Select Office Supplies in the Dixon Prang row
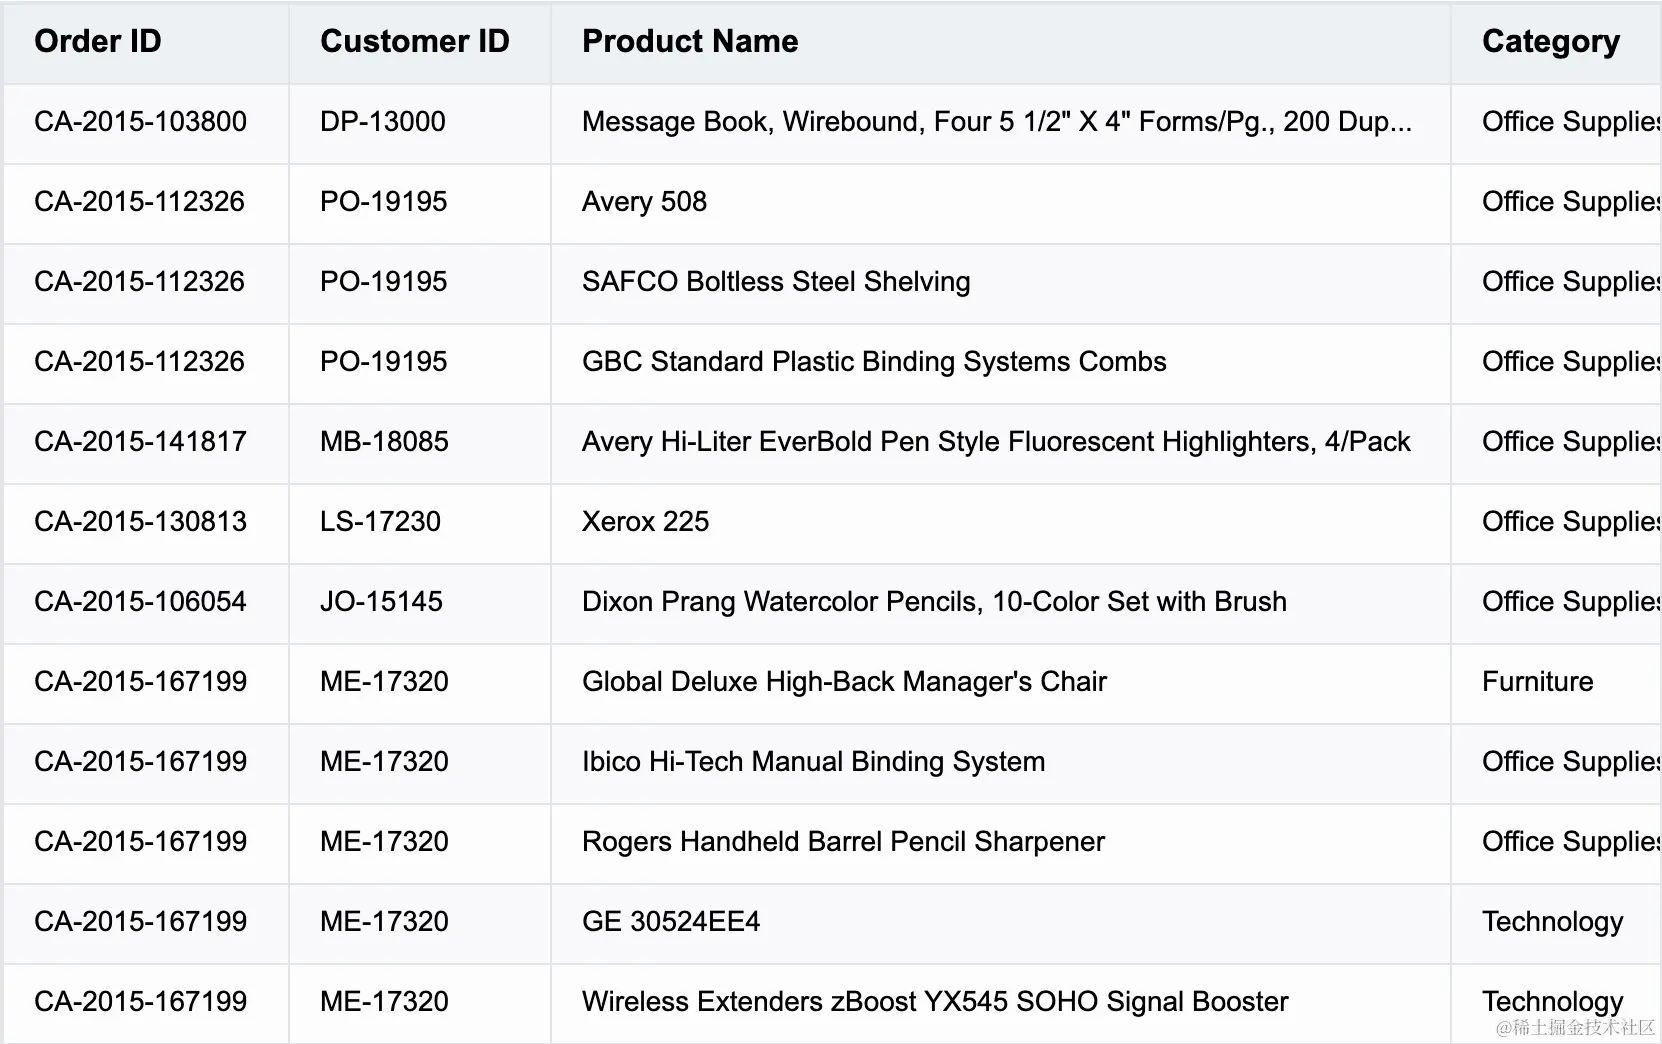 coord(1557,604)
